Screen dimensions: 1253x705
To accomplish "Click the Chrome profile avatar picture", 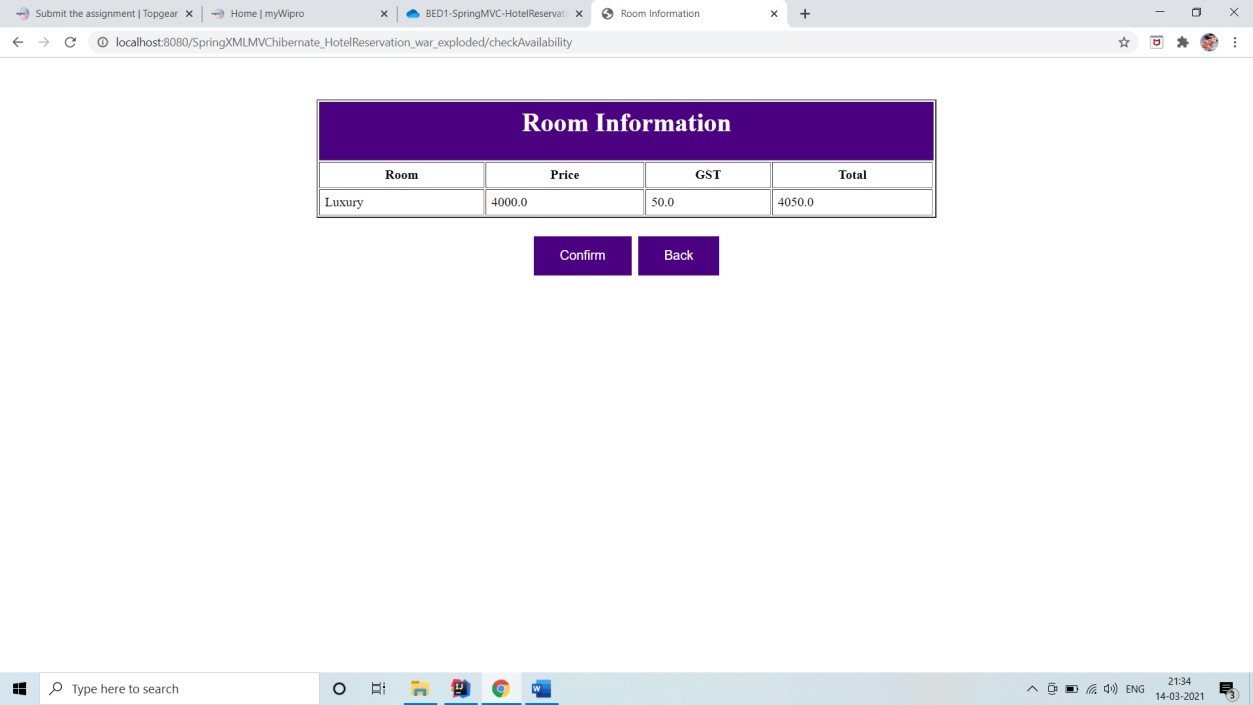I will pos(1209,42).
